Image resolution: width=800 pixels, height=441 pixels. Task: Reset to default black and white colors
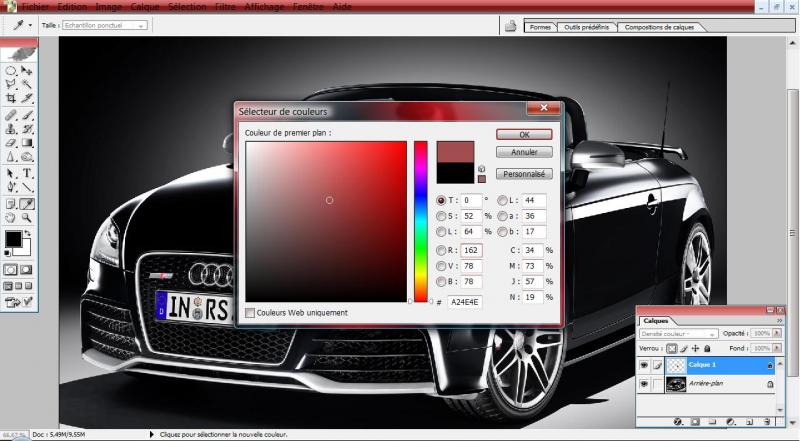point(8,253)
